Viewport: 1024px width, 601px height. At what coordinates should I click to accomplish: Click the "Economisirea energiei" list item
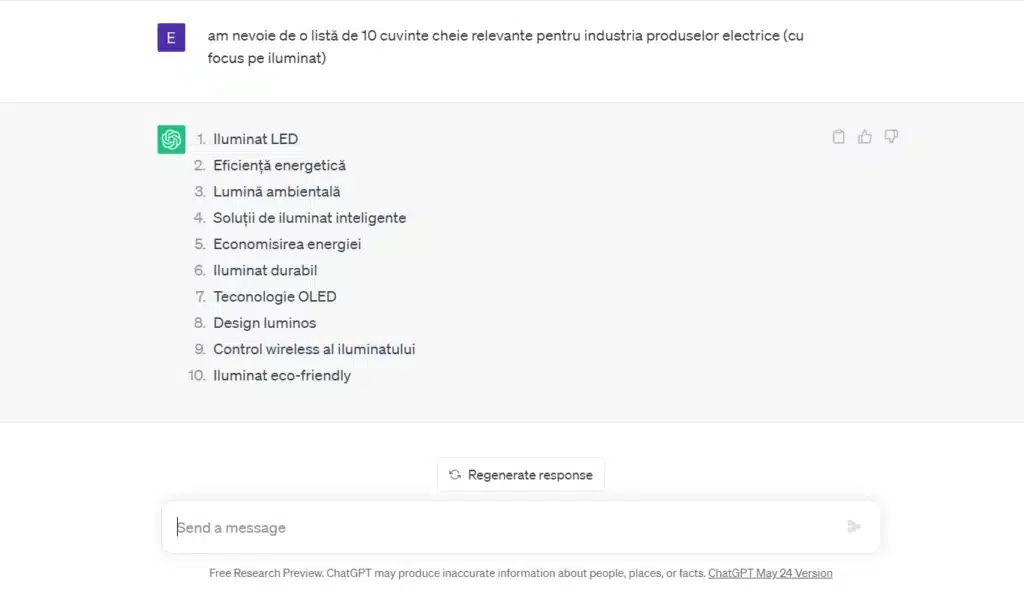click(x=287, y=244)
